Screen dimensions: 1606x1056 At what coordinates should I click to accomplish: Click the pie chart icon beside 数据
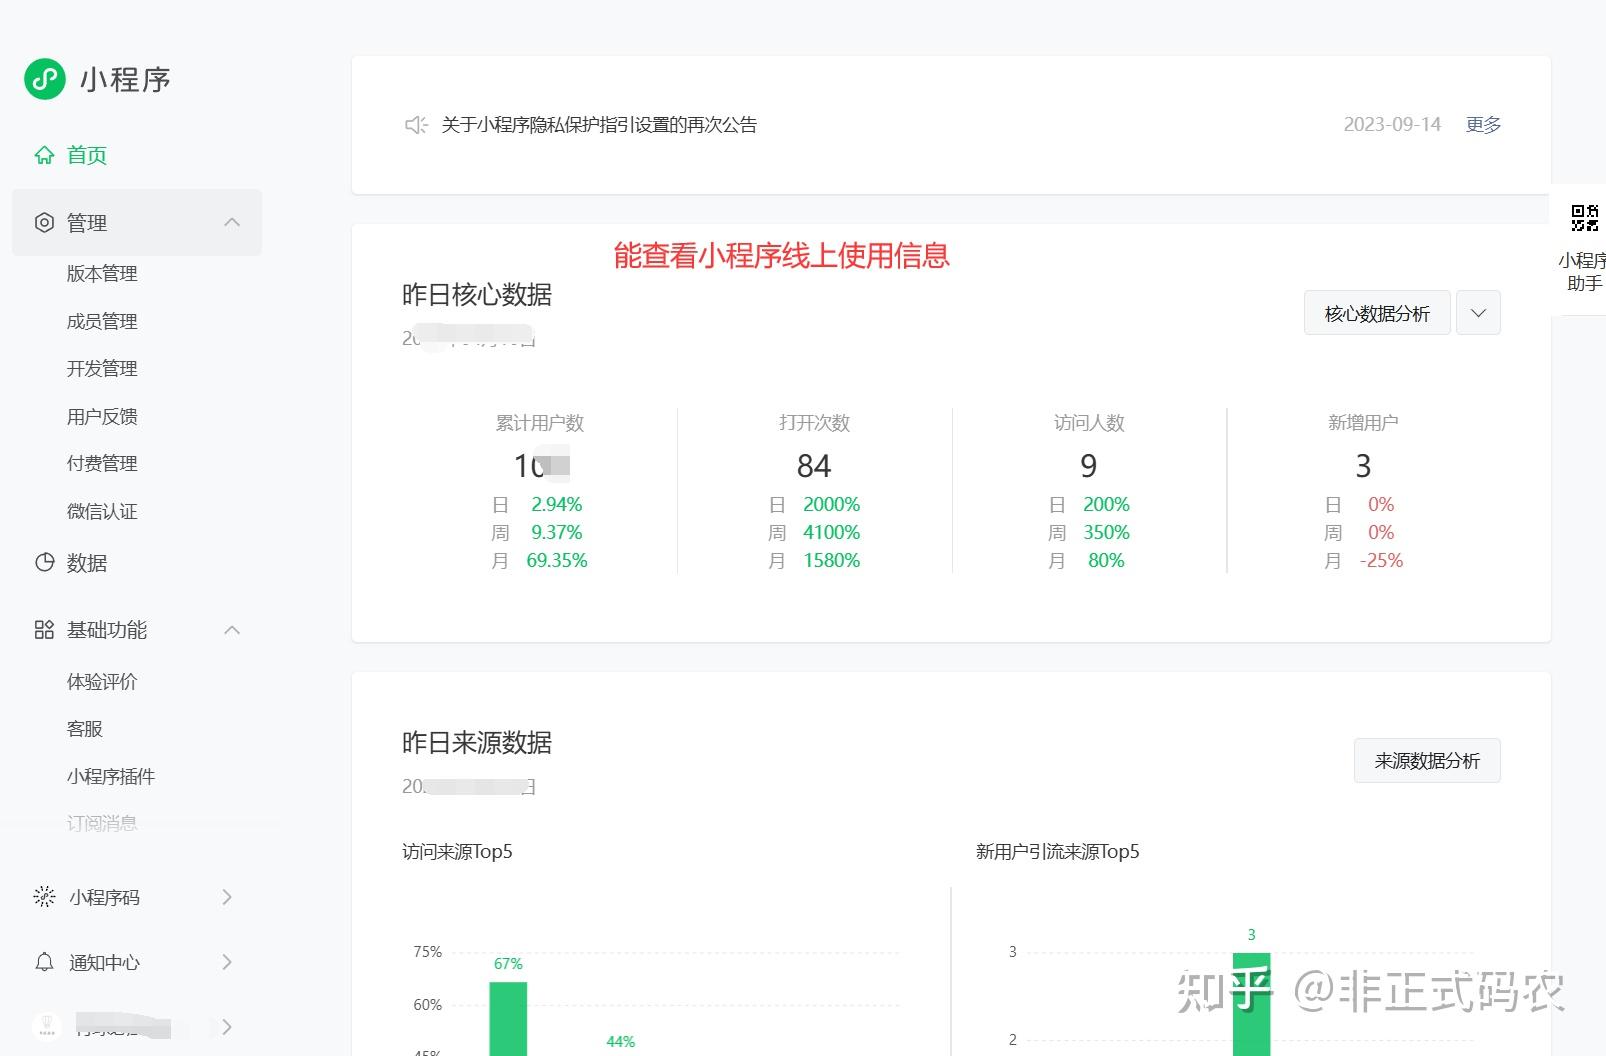click(x=44, y=562)
